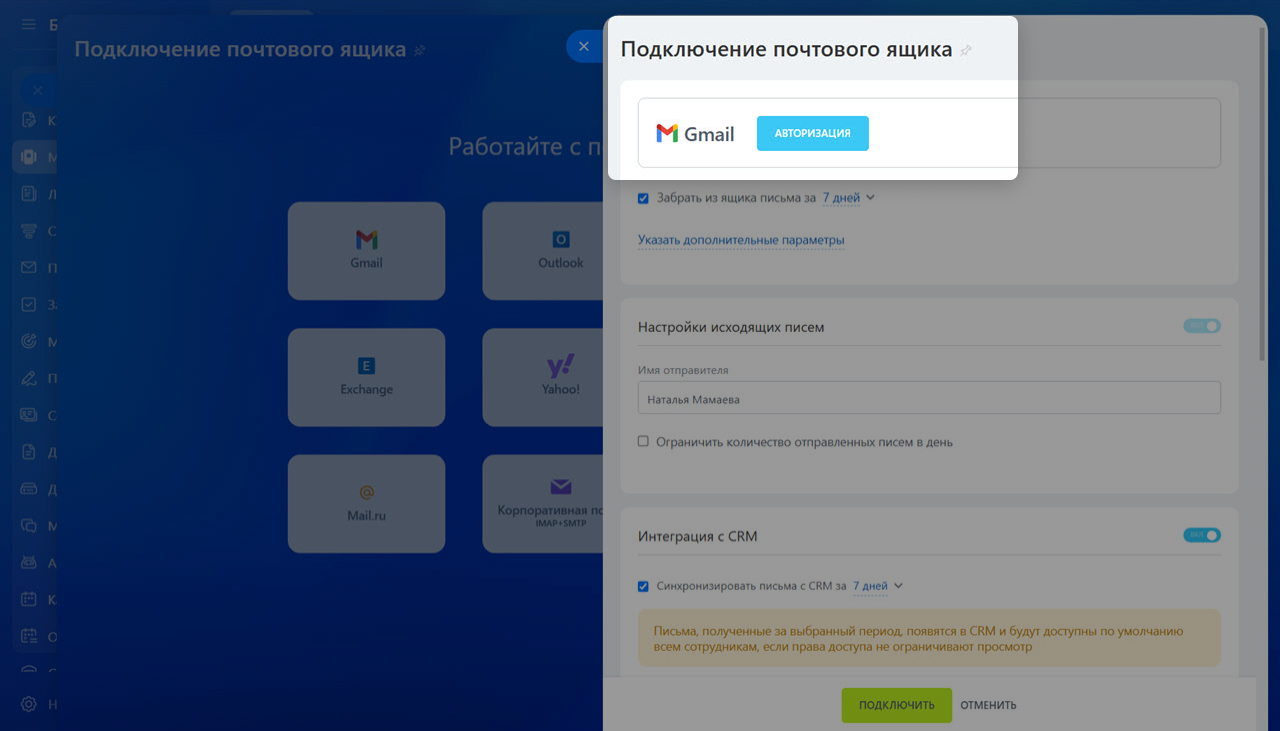Toggle the Синхронизировать письма с CRM checkbox
The image size is (1280, 731).
coord(643,586)
